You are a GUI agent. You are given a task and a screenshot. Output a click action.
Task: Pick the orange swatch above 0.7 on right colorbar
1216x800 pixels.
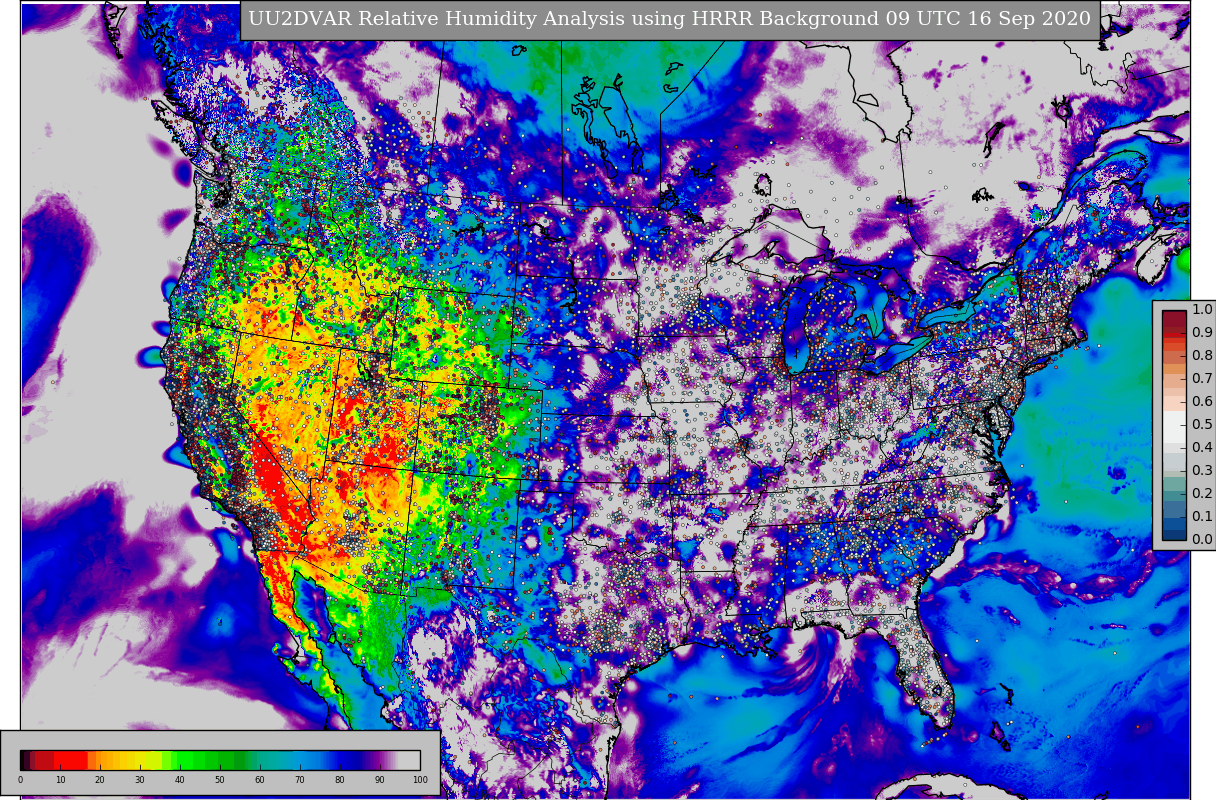(1174, 369)
